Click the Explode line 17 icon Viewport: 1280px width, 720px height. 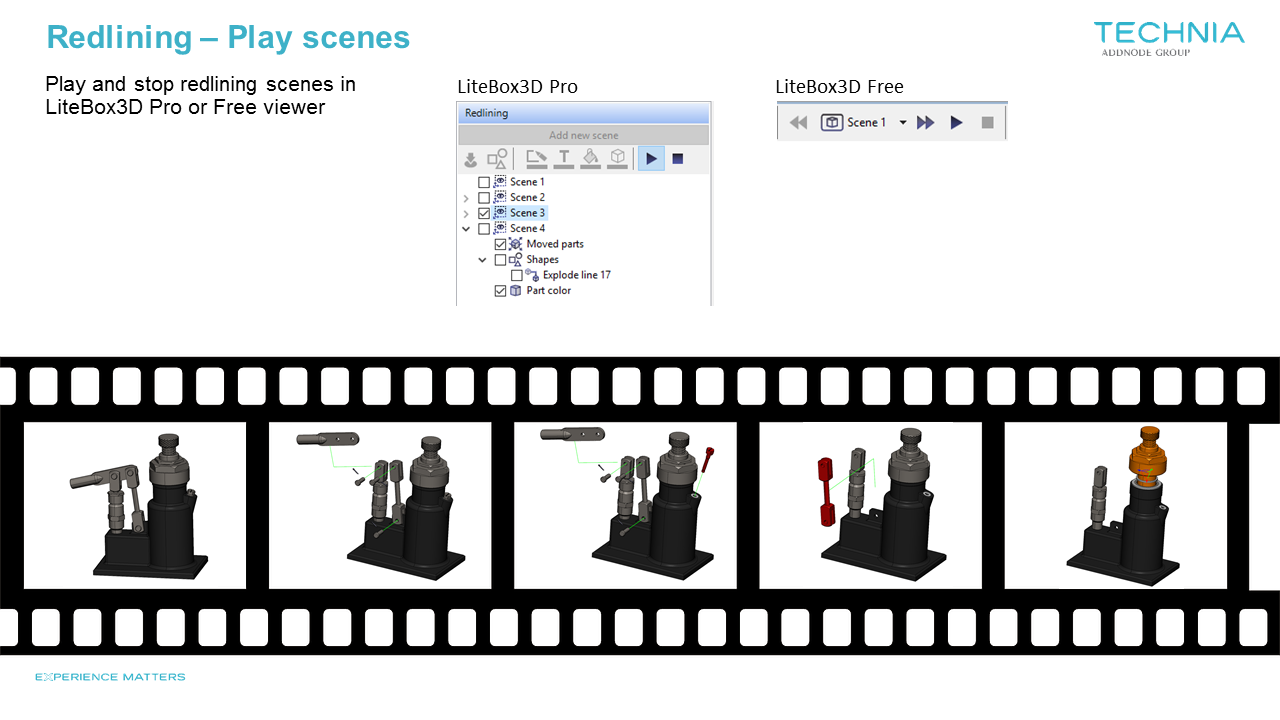pos(532,275)
